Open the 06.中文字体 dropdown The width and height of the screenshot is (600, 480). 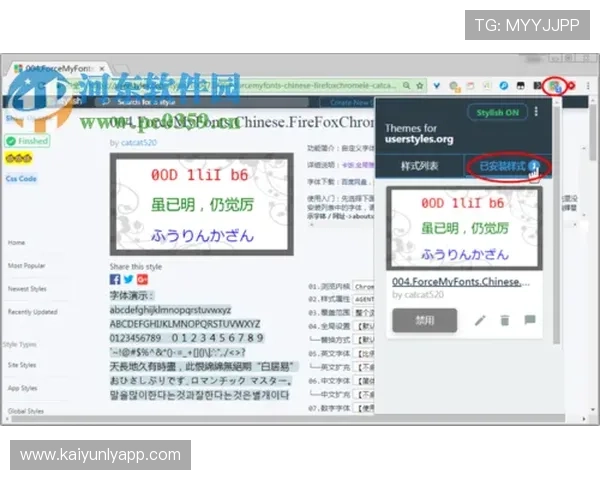click(x=363, y=381)
